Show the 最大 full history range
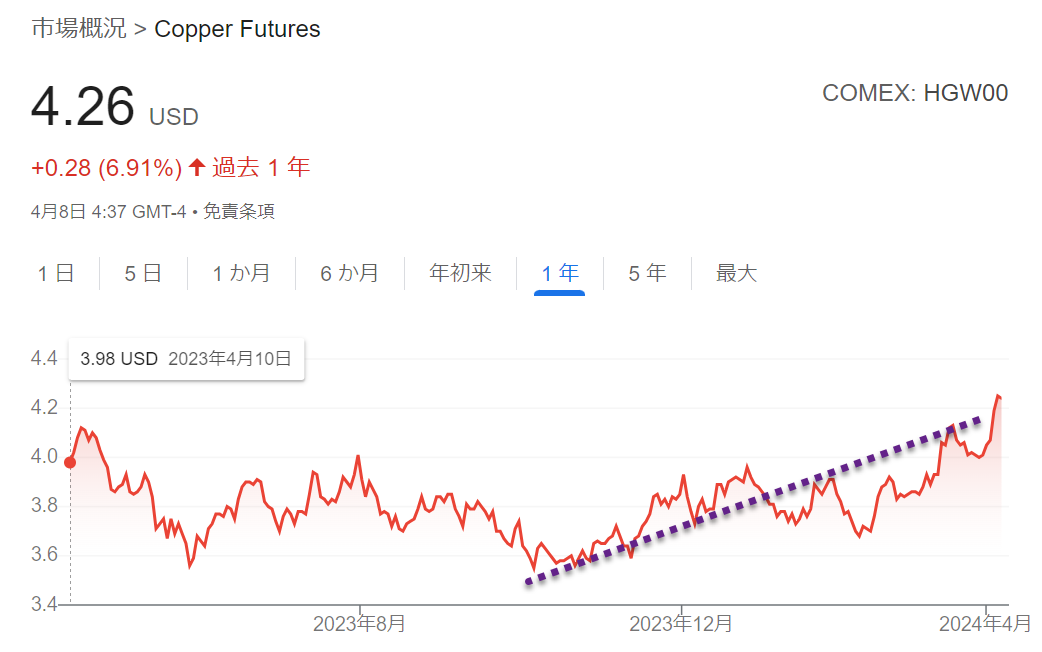Image resolution: width=1042 pixels, height=652 pixels. [736, 273]
